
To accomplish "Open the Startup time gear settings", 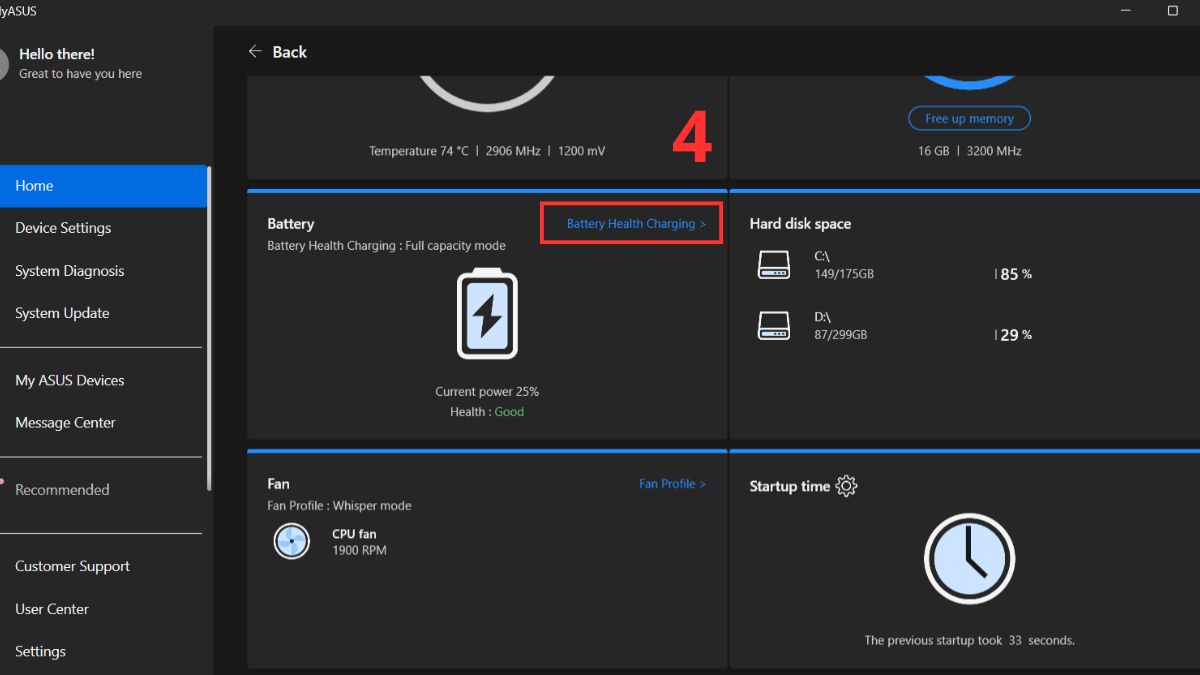I will tap(847, 486).
